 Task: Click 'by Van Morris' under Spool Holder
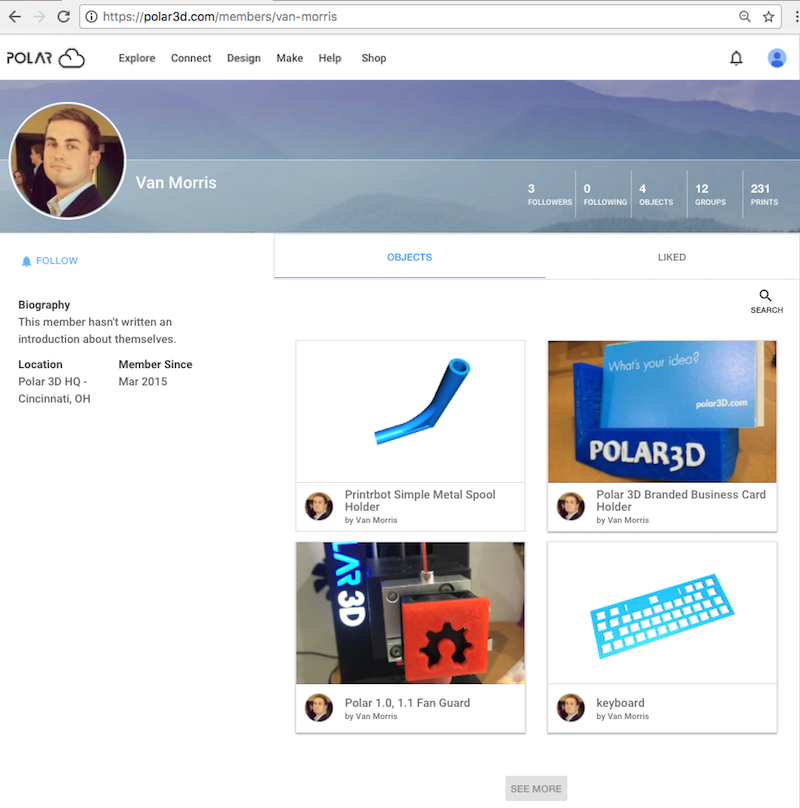371,520
